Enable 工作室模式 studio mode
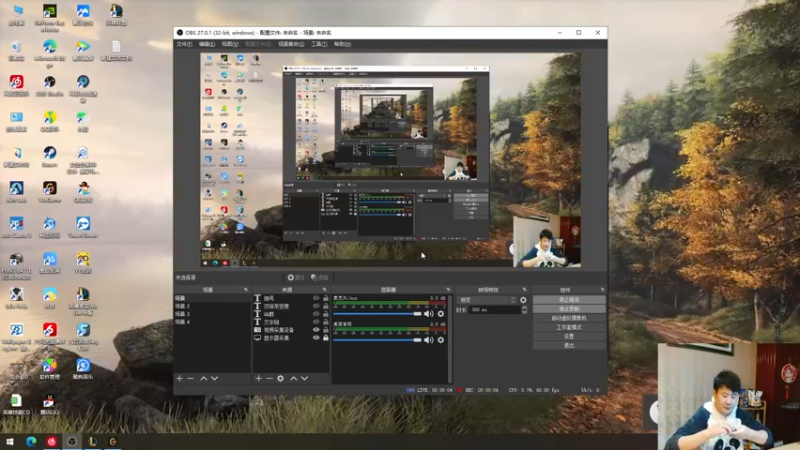This screenshot has height=450, width=800. 569,328
